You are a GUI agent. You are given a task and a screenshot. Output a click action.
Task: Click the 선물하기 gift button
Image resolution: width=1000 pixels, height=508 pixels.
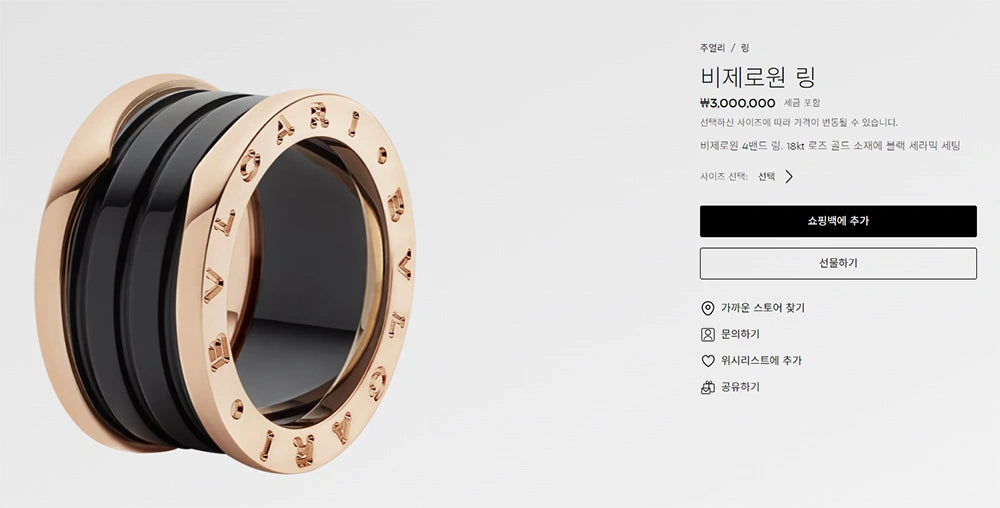[x=838, y=263]
